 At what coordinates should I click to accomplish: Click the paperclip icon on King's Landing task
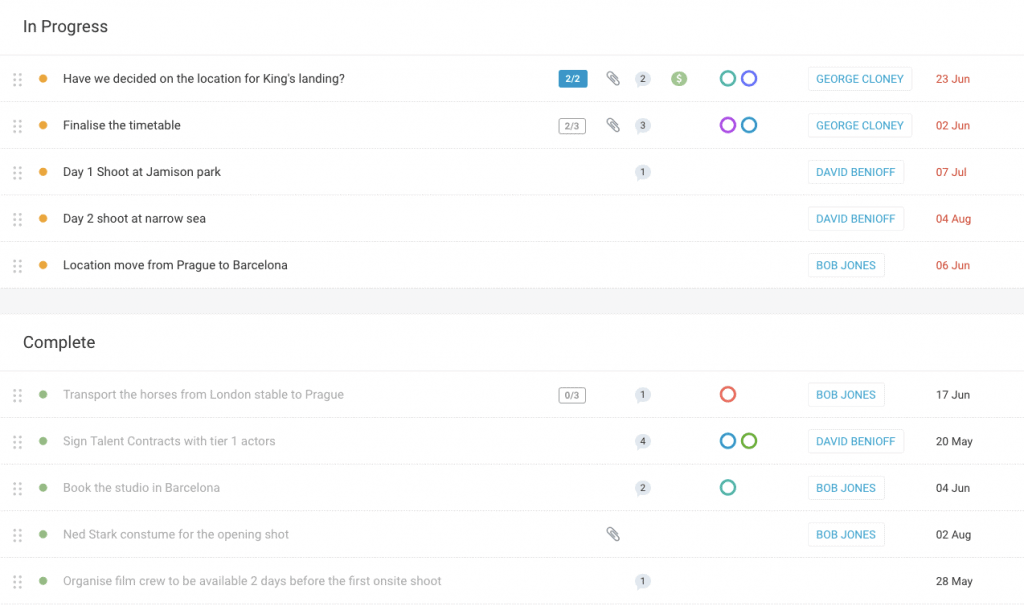pyautogui.click(x=612, y=78)
